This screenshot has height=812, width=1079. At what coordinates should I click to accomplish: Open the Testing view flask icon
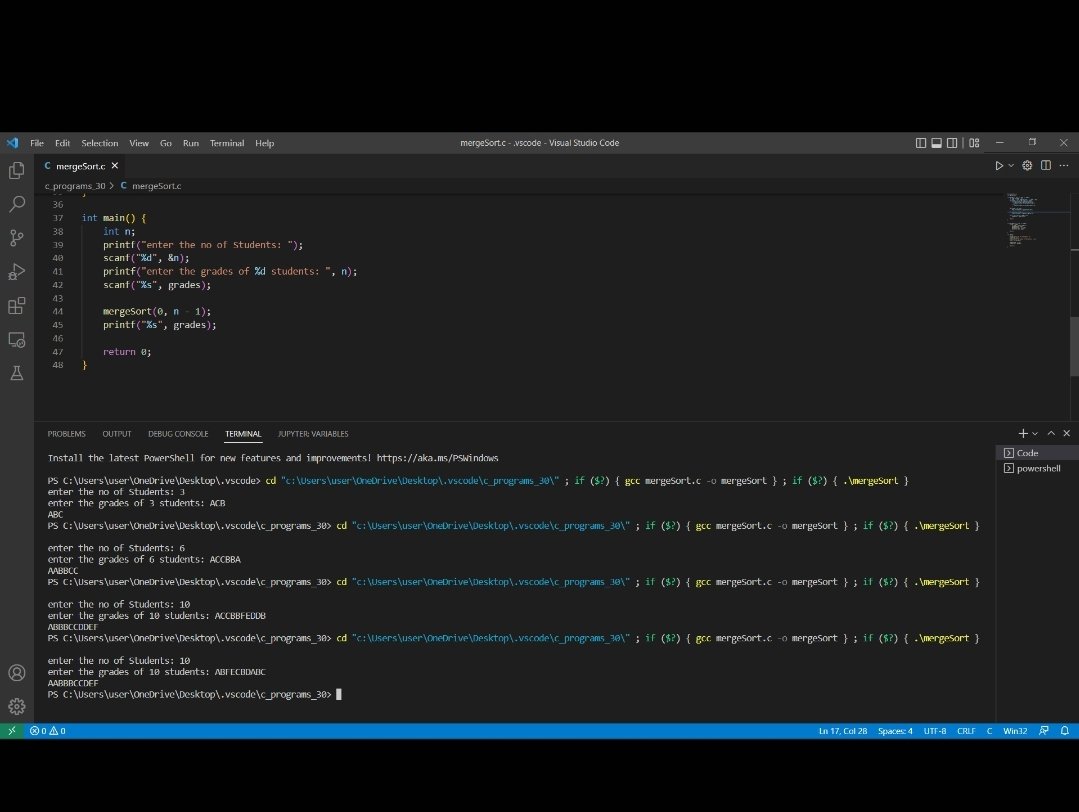pyautogui.click(x=16, y=374)
